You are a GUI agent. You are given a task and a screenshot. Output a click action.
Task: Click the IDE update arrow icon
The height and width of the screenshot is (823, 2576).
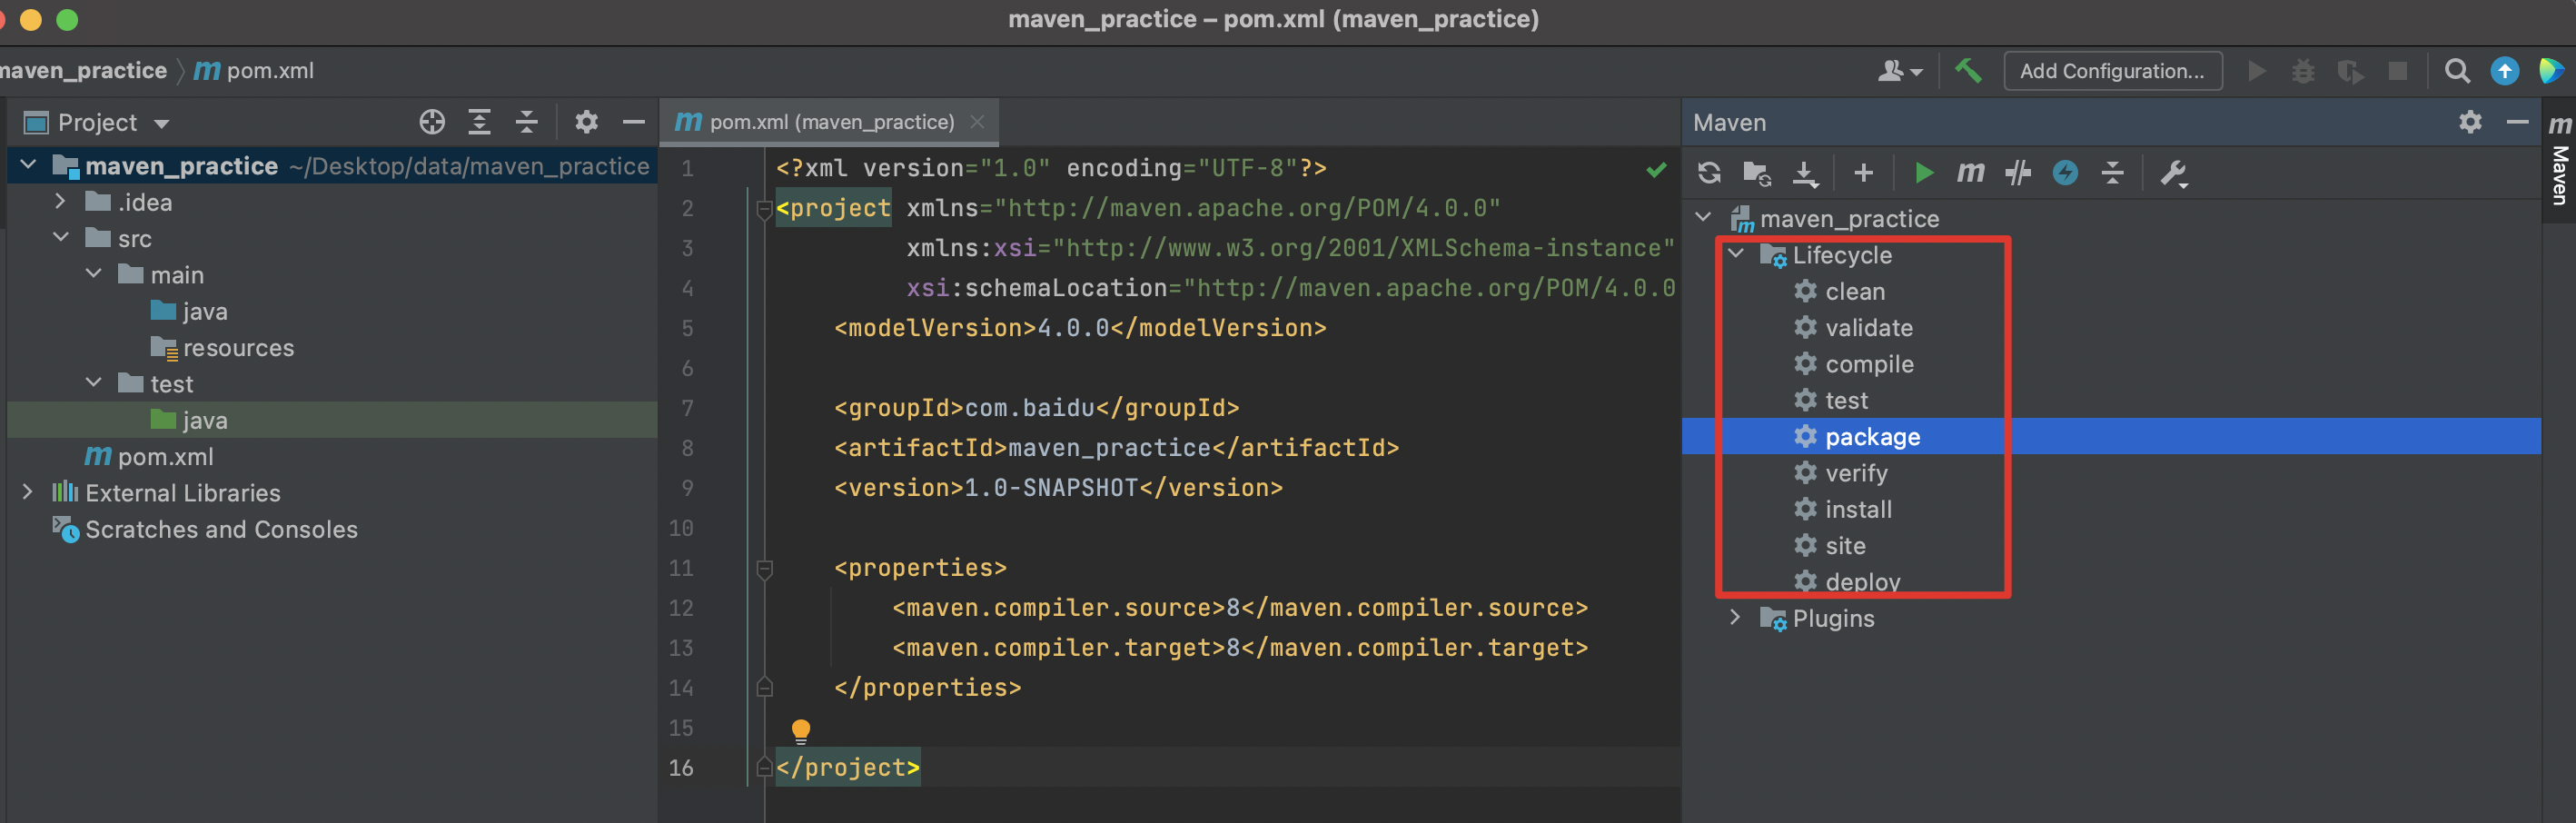(2504, 71)
